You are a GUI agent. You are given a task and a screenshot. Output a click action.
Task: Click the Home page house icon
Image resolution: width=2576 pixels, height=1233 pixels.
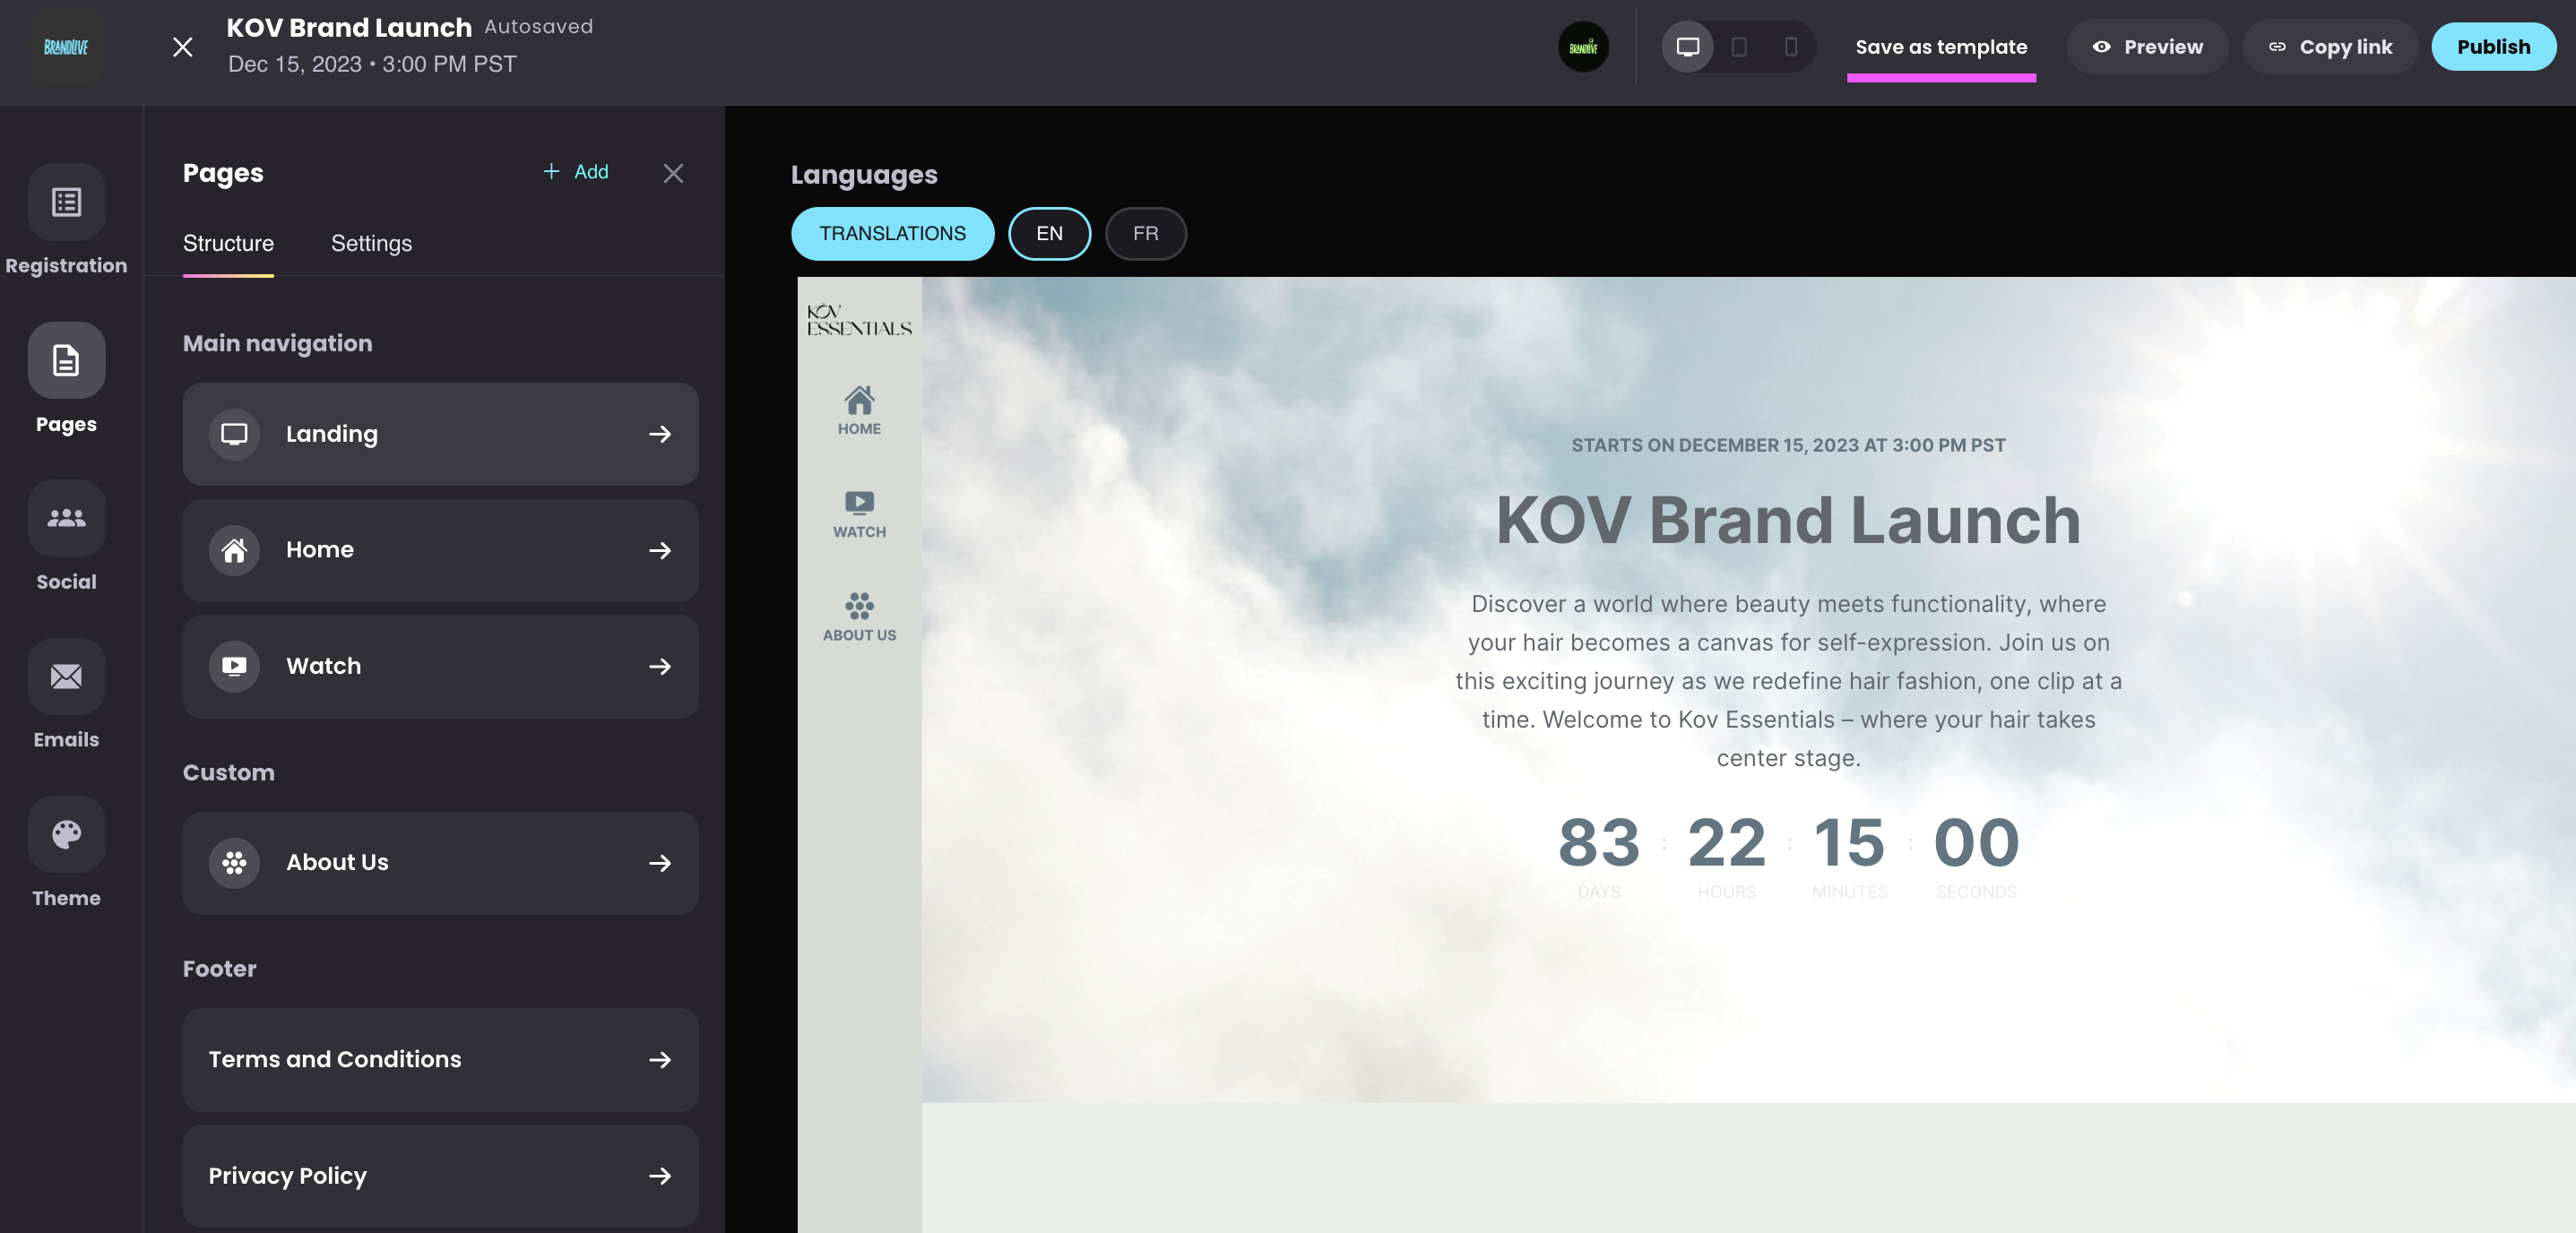234,550
